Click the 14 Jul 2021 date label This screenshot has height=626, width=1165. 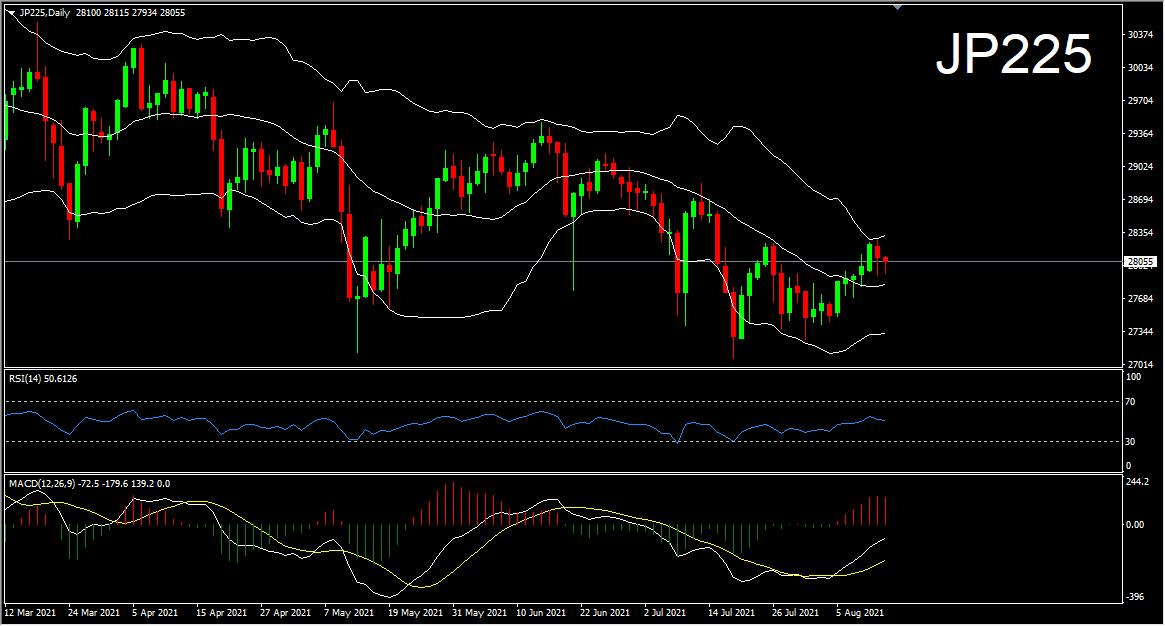pyautogui.click(x=732, y=610)
